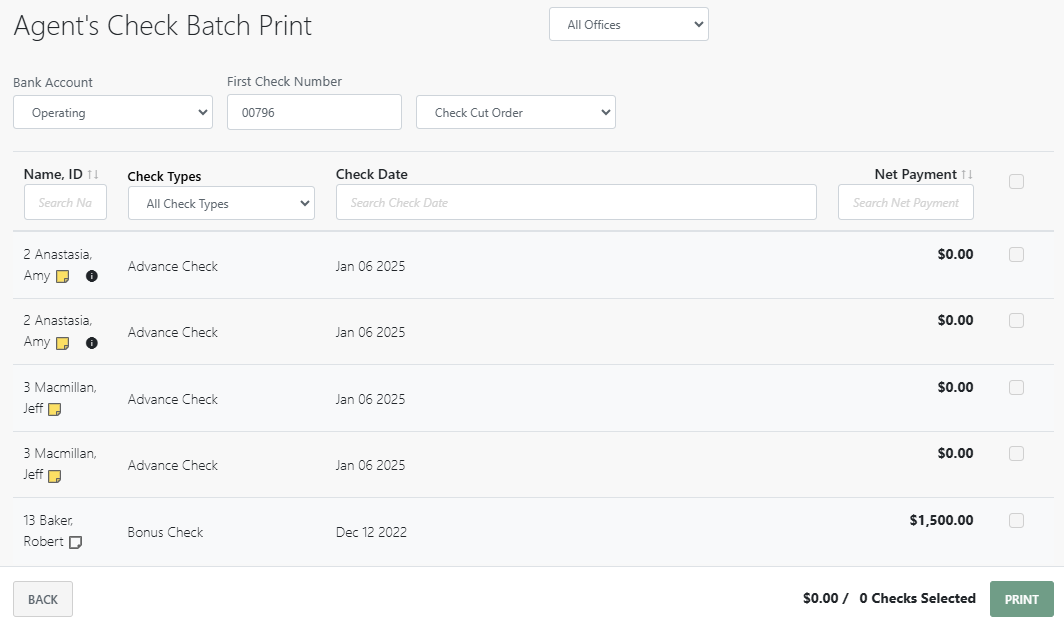Click the info icon on second Anastasia row

tap(92, 343)
